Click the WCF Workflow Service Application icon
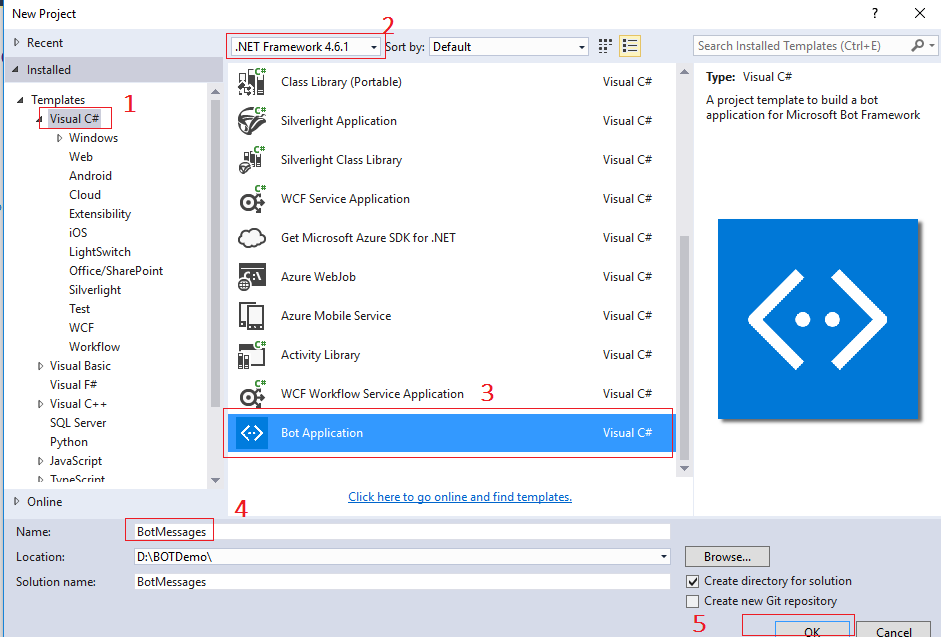941x637 pixels. (x=252, y=394)
